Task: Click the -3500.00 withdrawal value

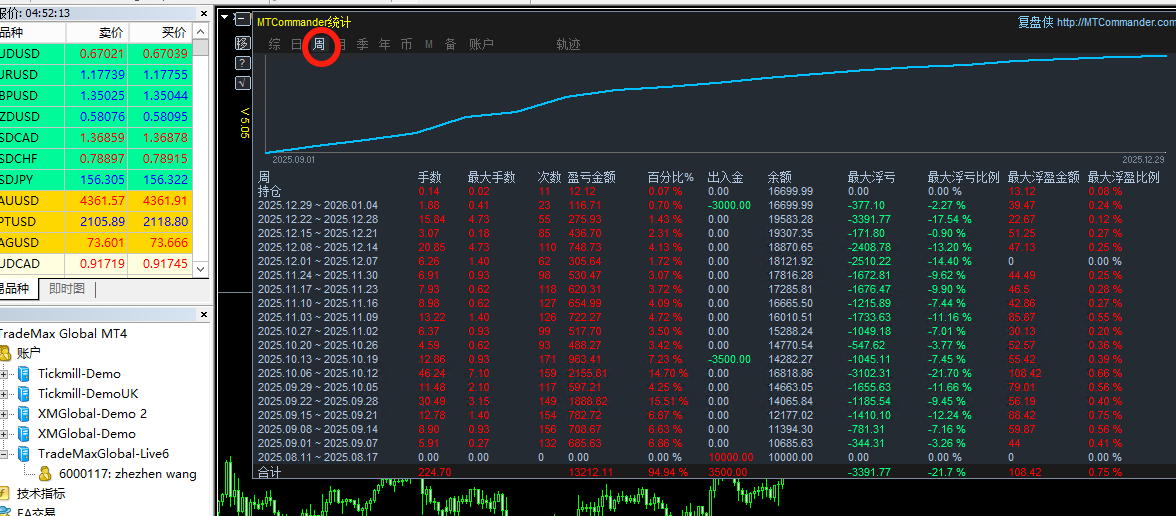Action: pos(729,359)
